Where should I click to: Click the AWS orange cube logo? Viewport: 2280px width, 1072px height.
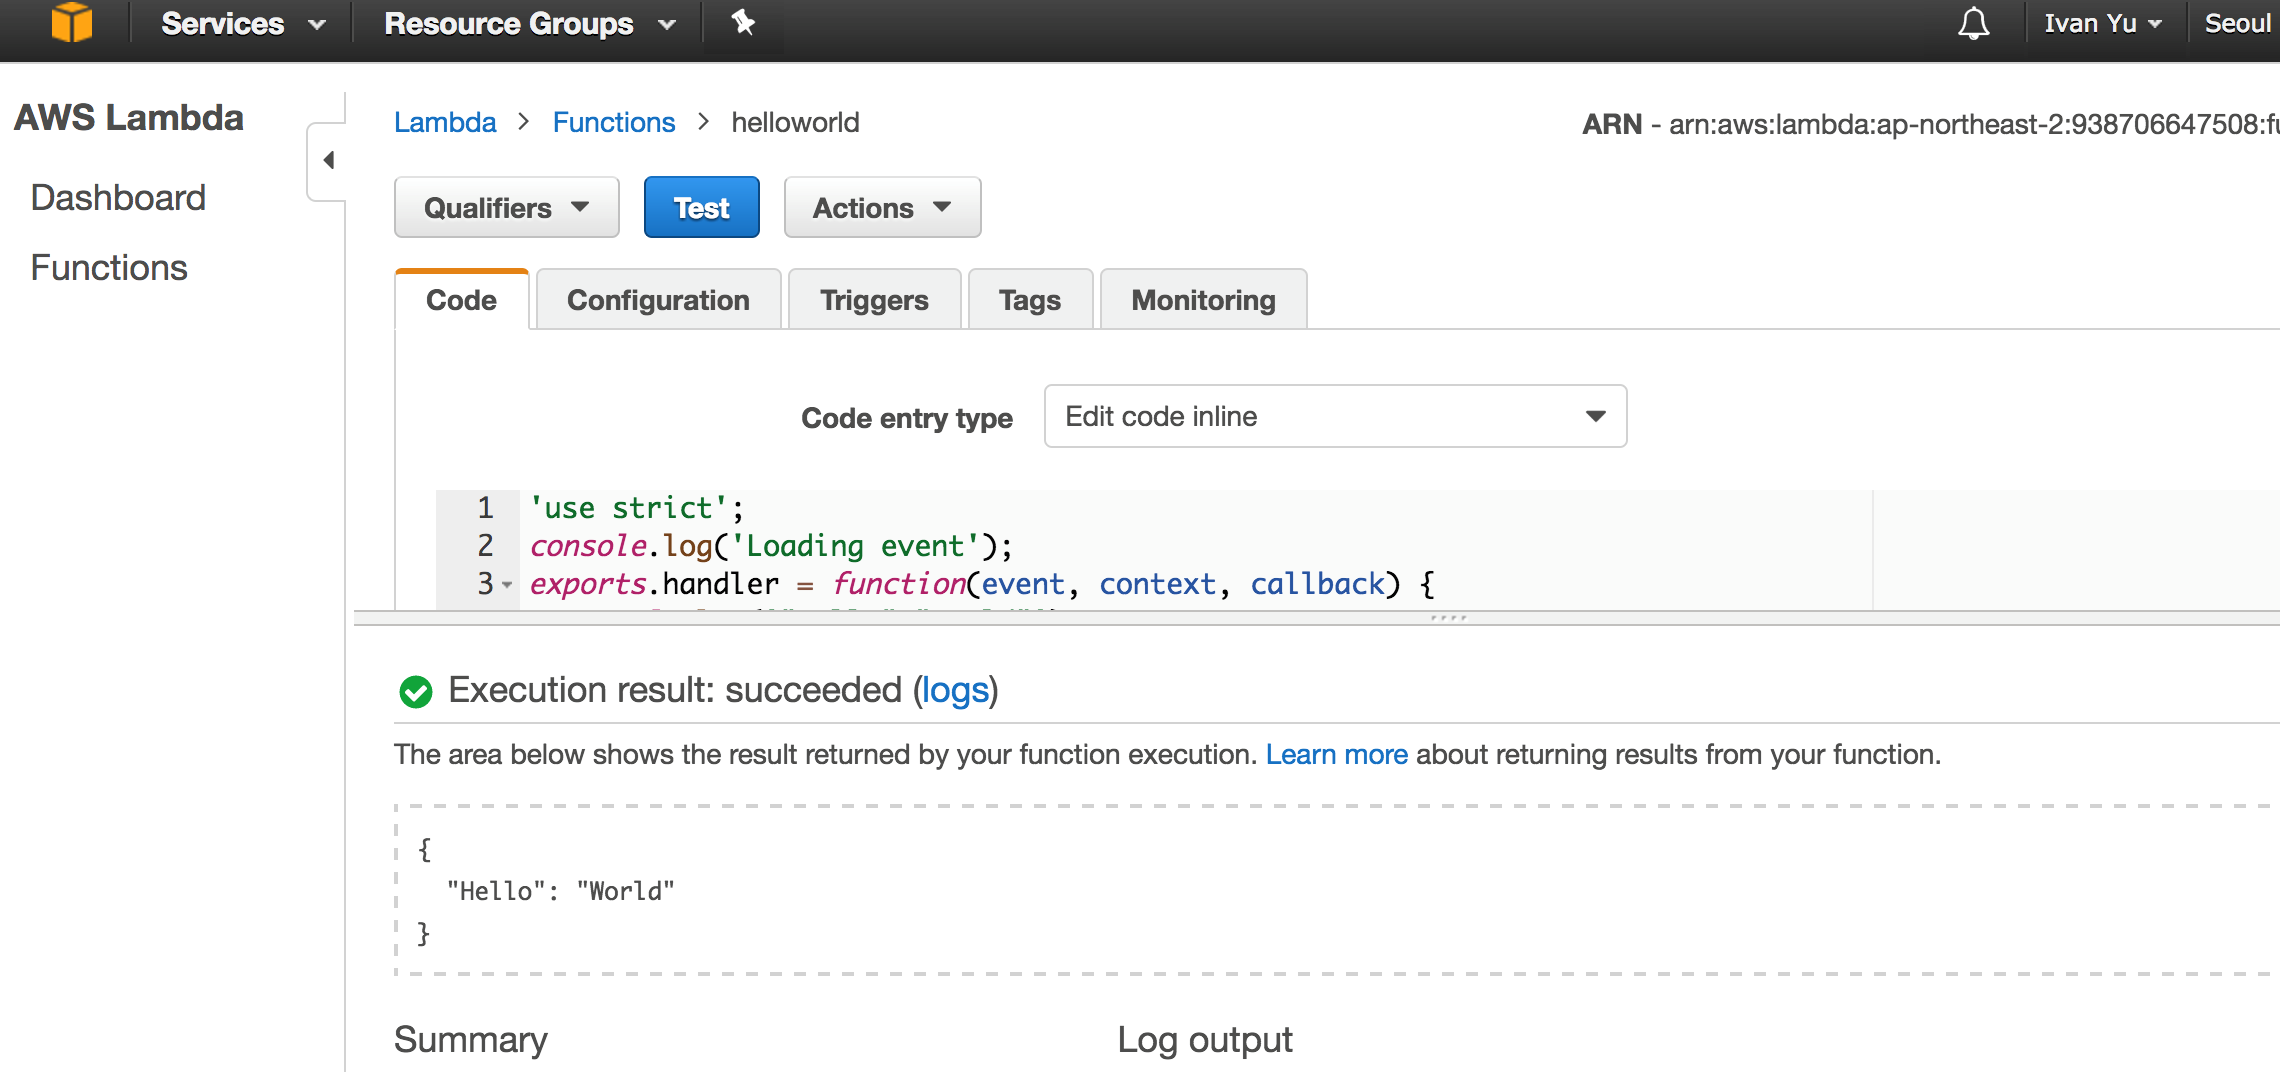pos(72,22)
